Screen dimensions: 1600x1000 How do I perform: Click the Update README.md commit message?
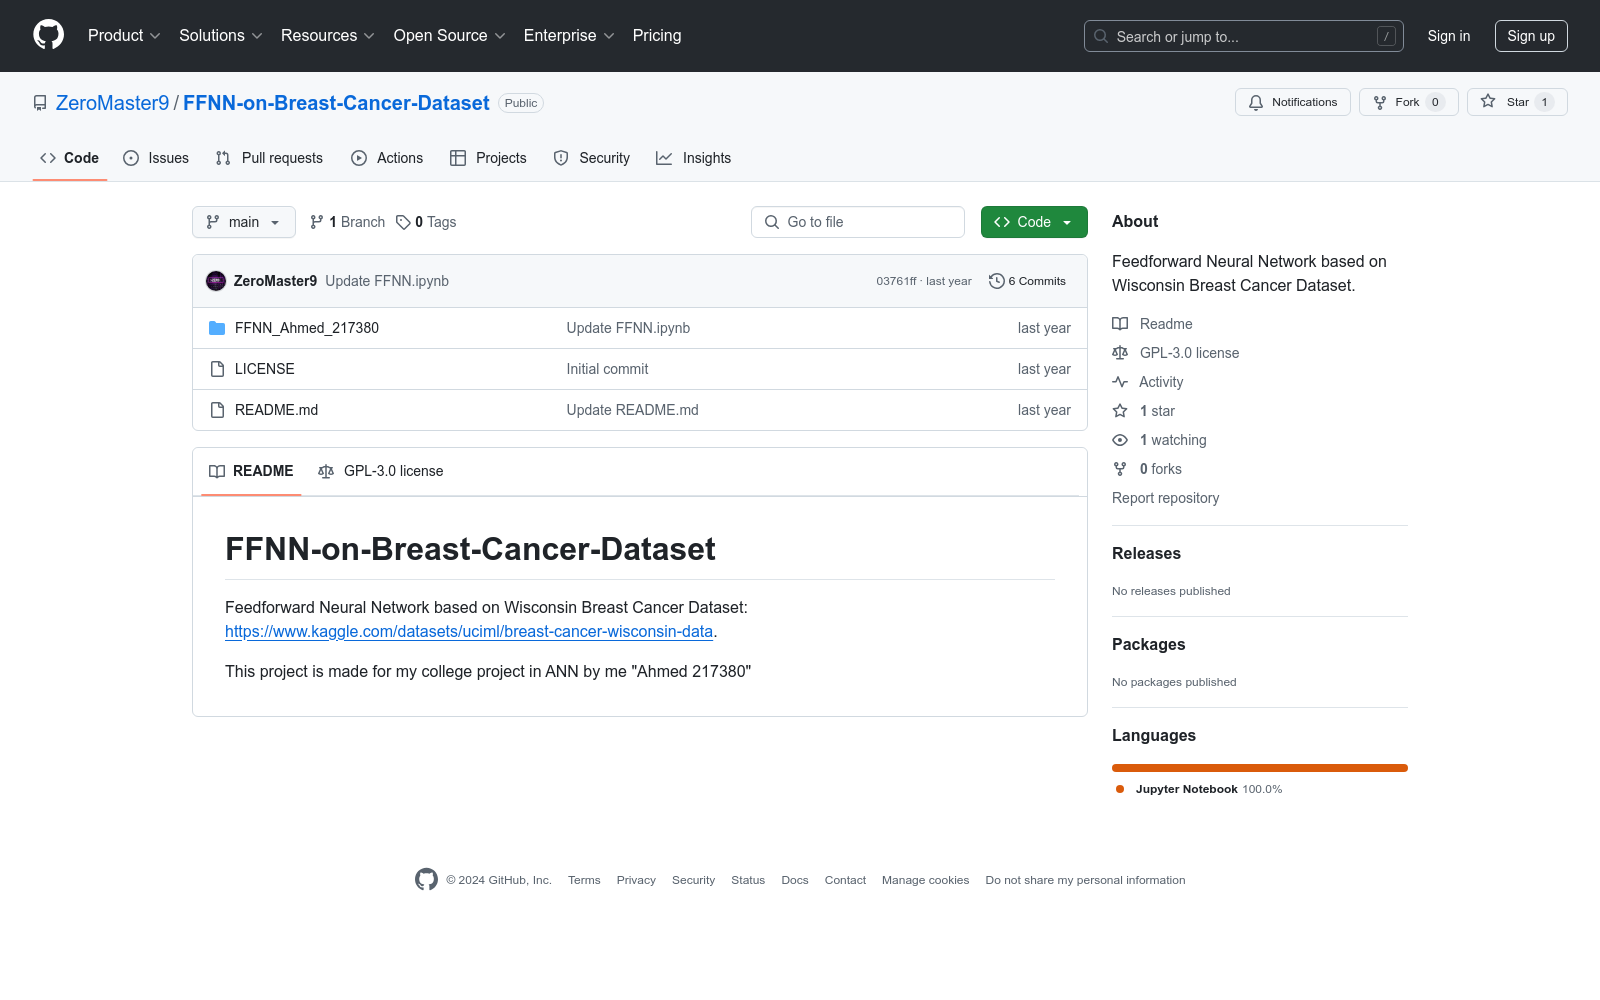pyautogui.click(x=632, y=410)
